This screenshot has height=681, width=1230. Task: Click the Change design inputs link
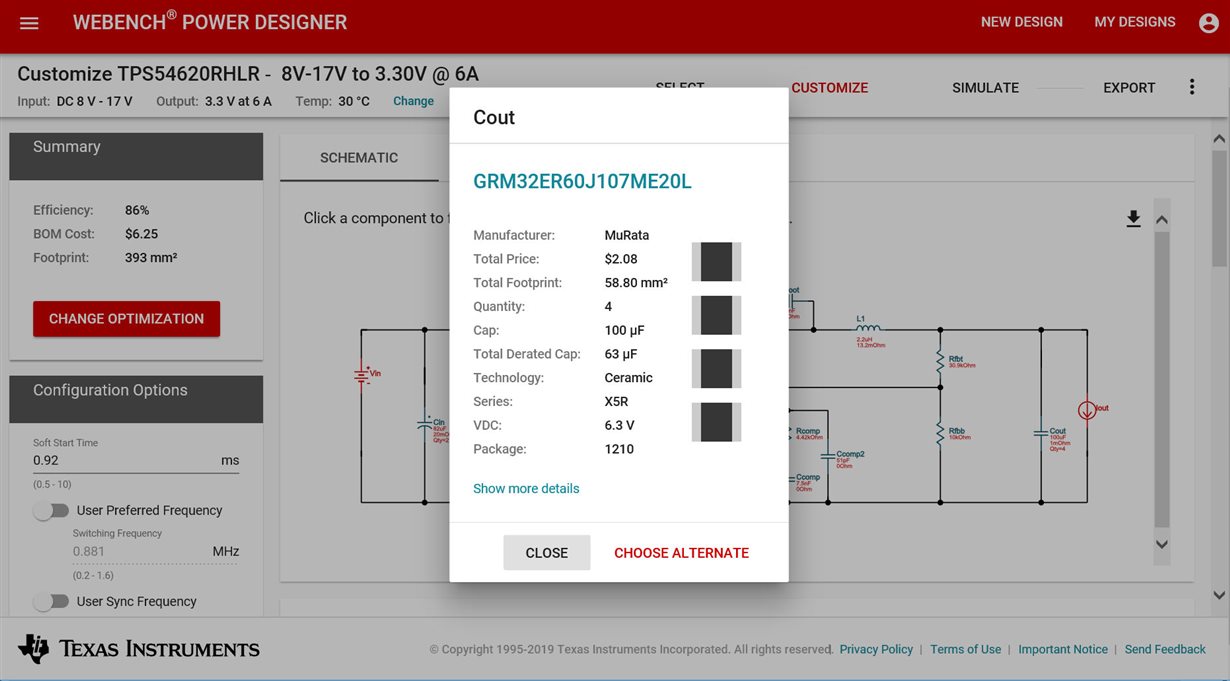pyautogui.click(x=413, y=101)
